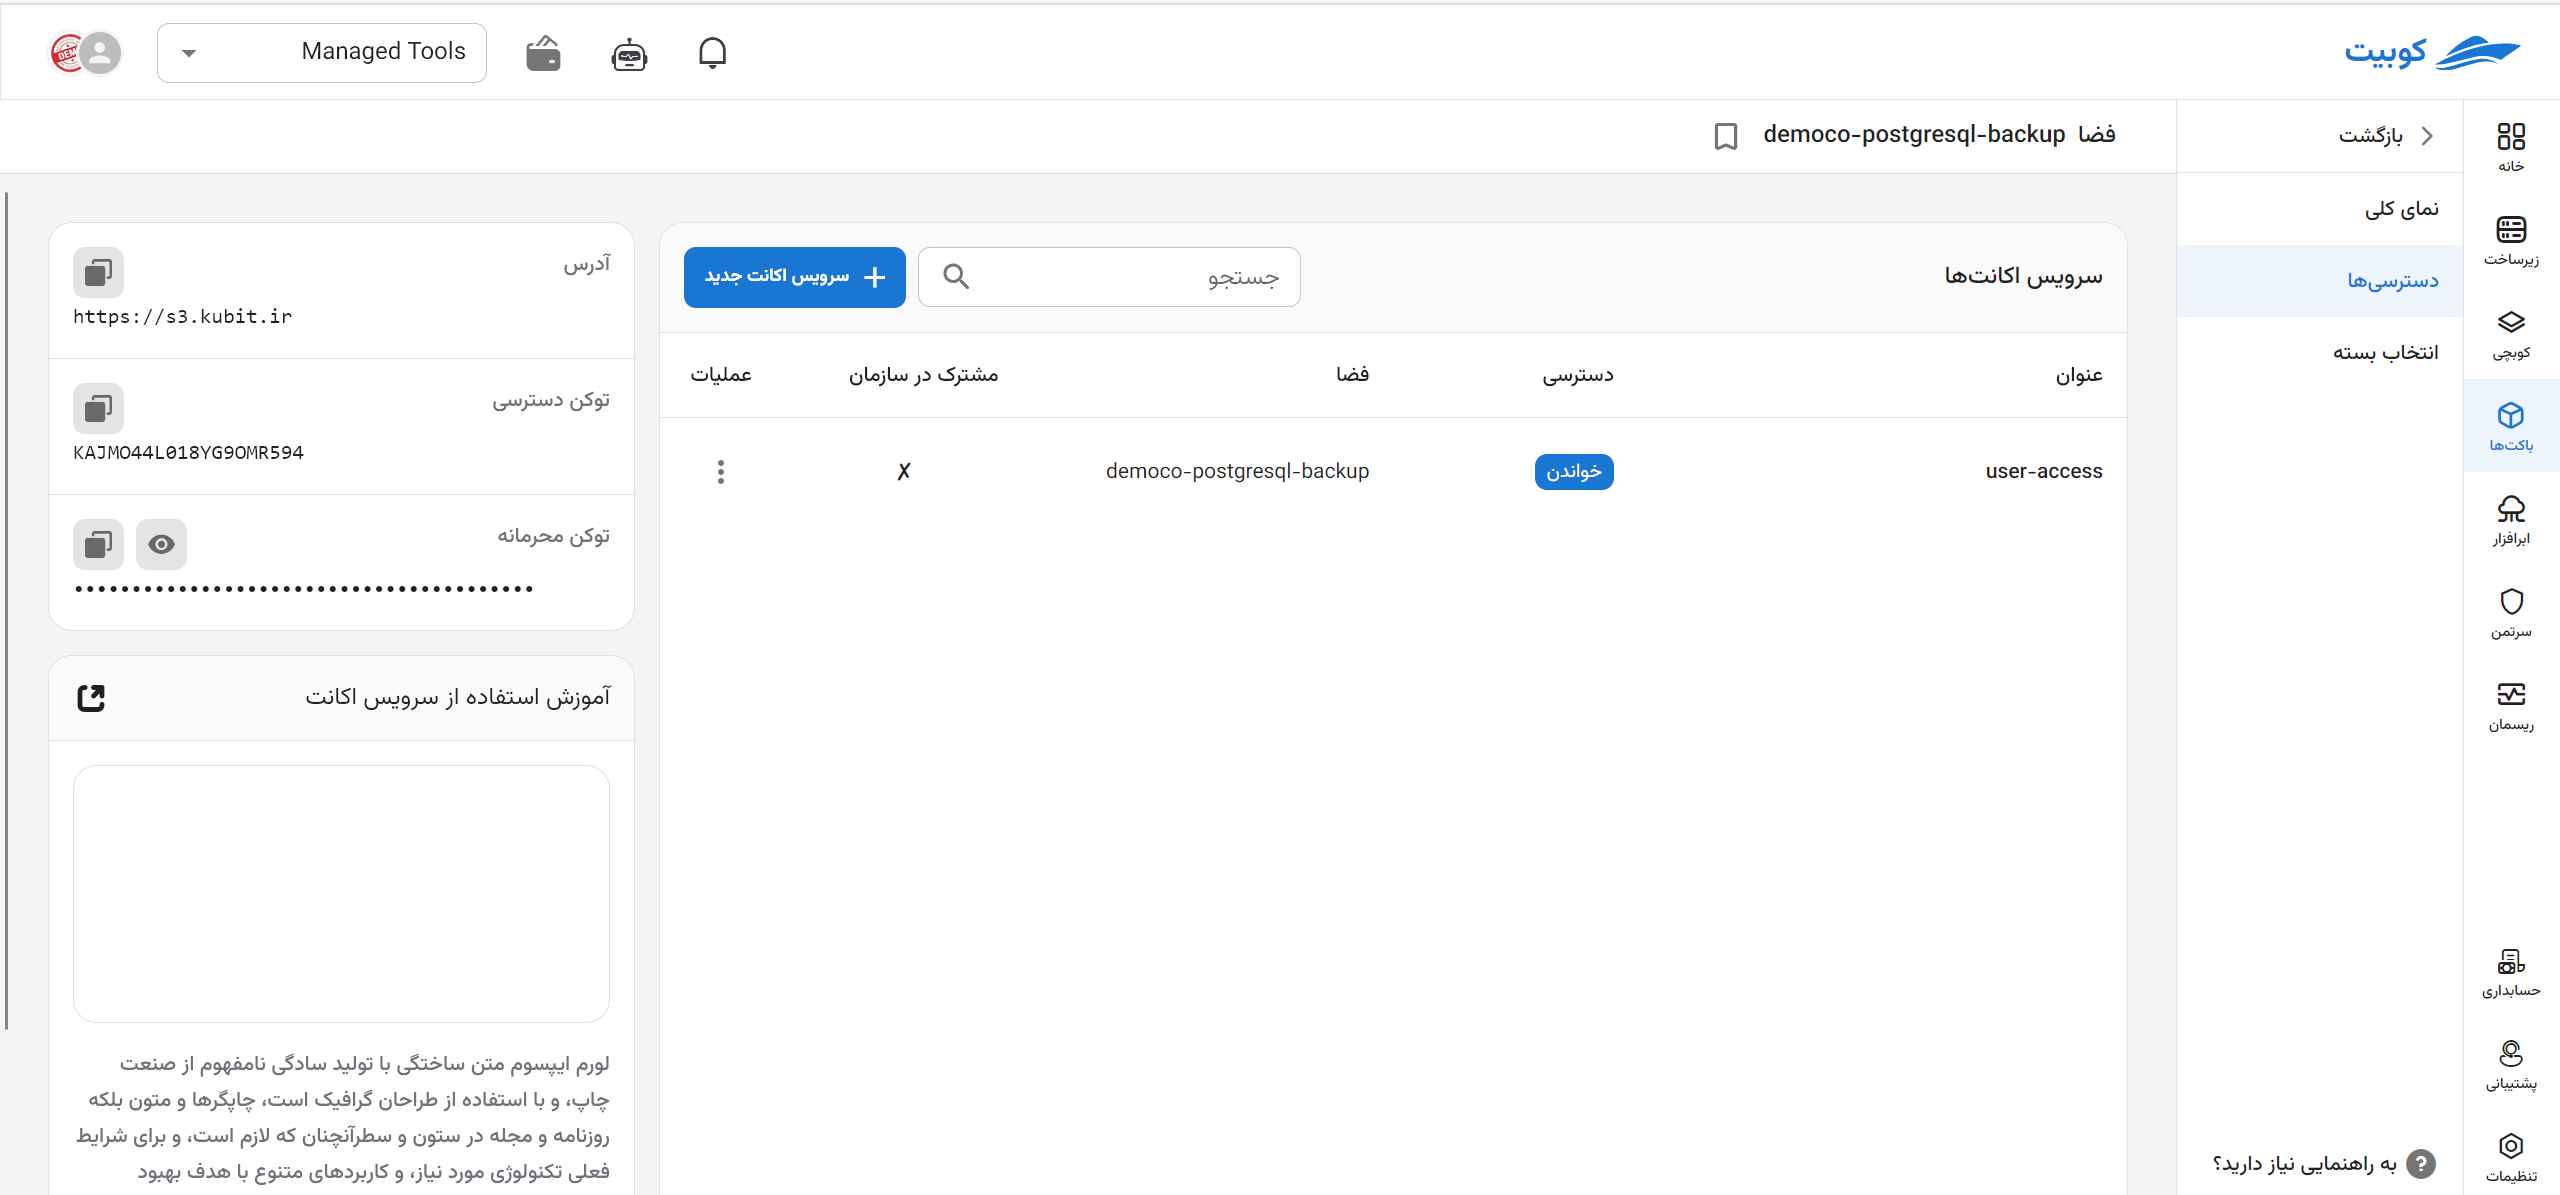This screenshot has width=2560, height=1195.
Task: Click the دسترسی column header
Action: 1577,375
